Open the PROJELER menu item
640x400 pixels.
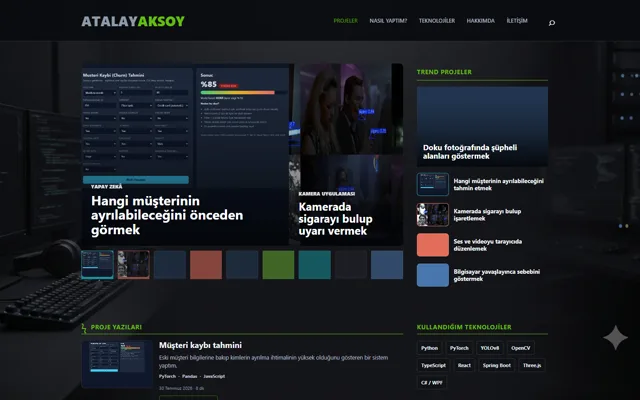pos(345,21)
